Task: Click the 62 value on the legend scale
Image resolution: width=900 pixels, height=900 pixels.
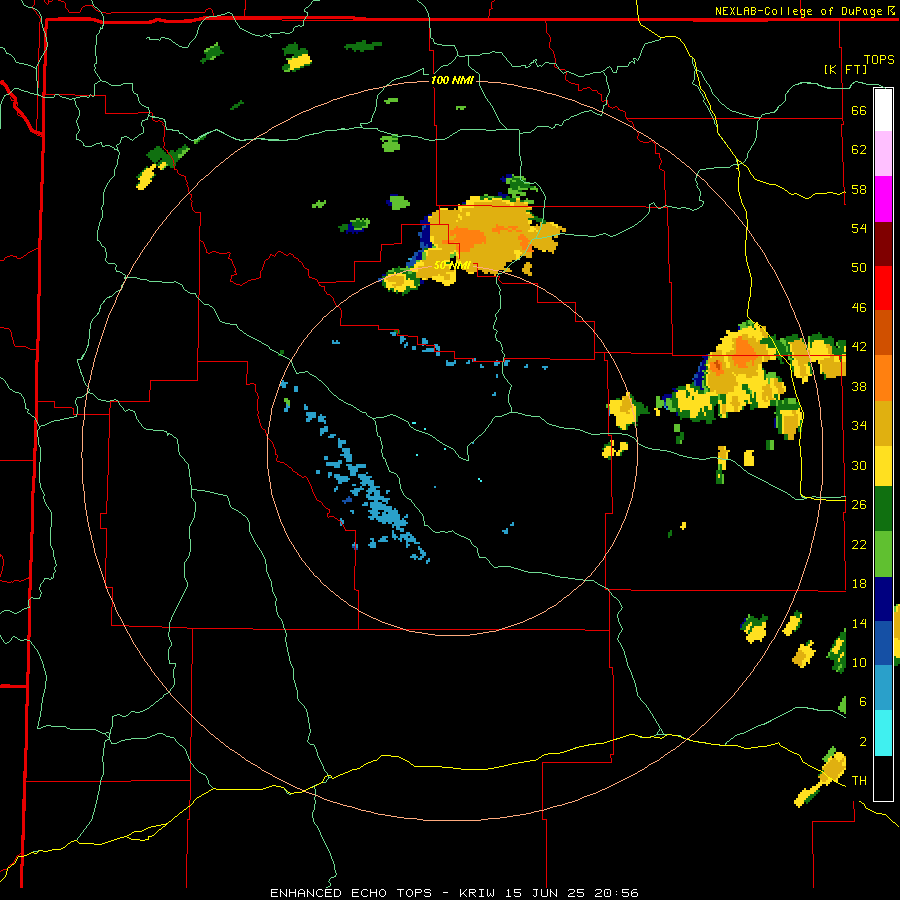Action: [859, 150]
